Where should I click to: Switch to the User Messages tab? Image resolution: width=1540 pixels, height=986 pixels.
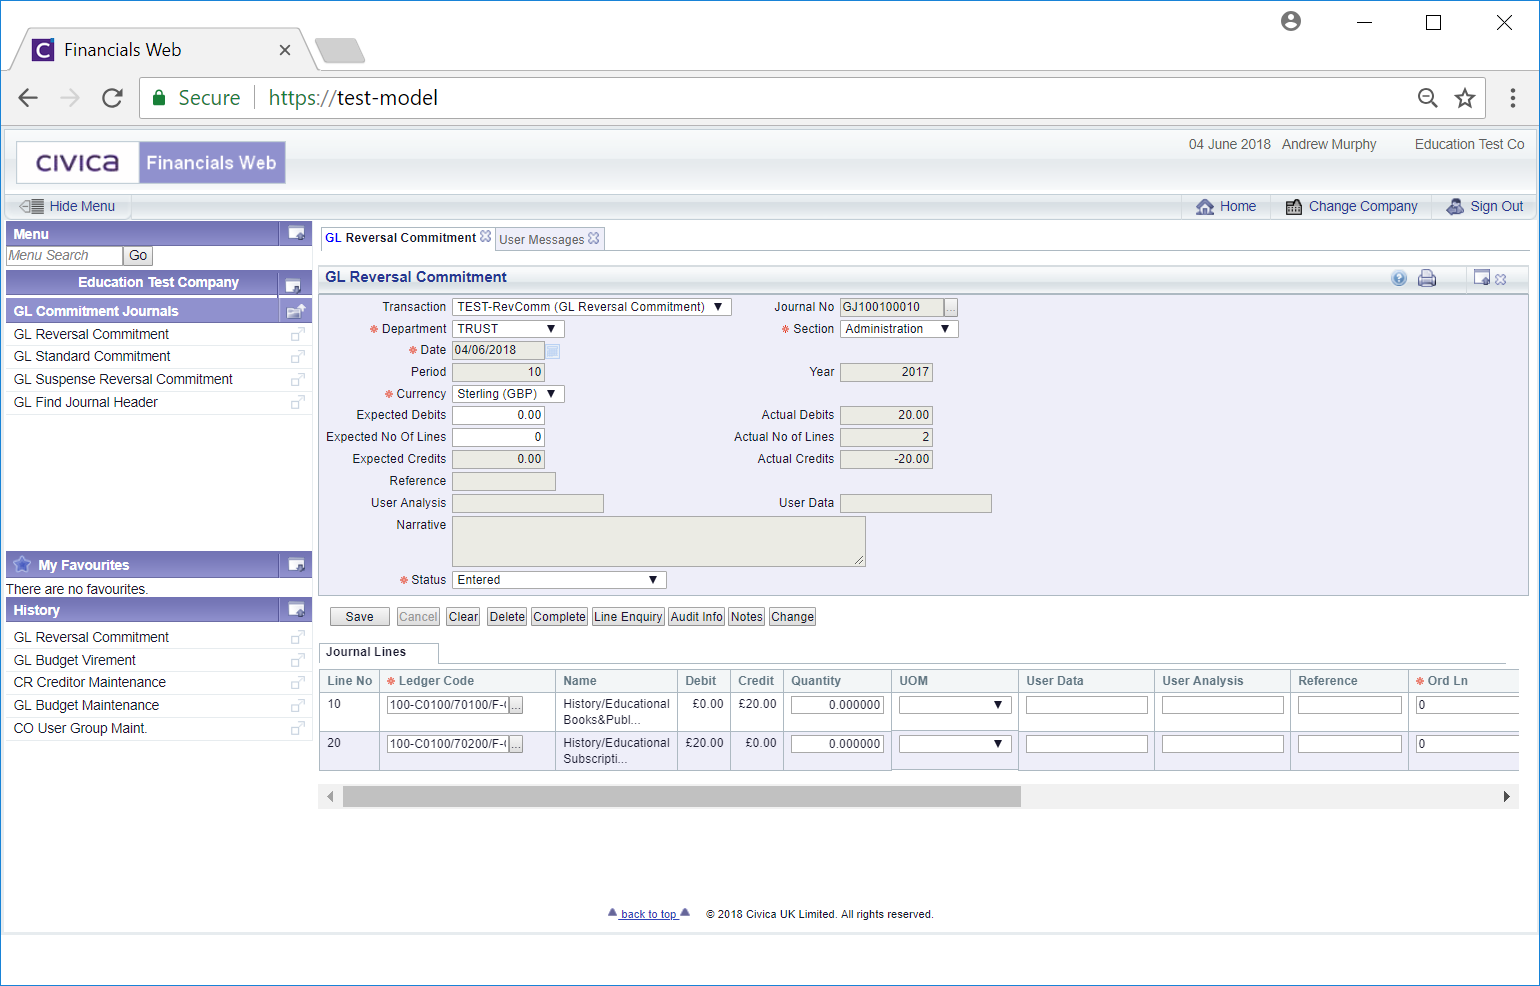(541, 240)
